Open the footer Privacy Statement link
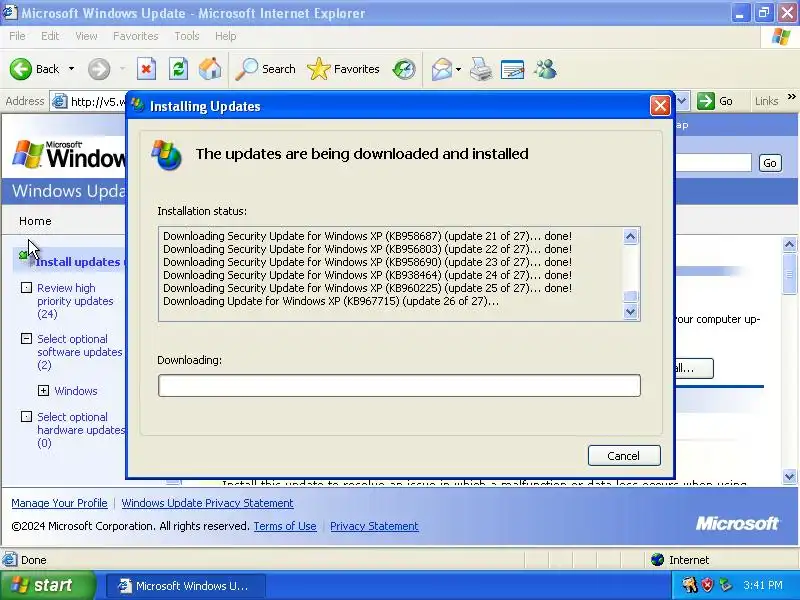 (374, 526)
